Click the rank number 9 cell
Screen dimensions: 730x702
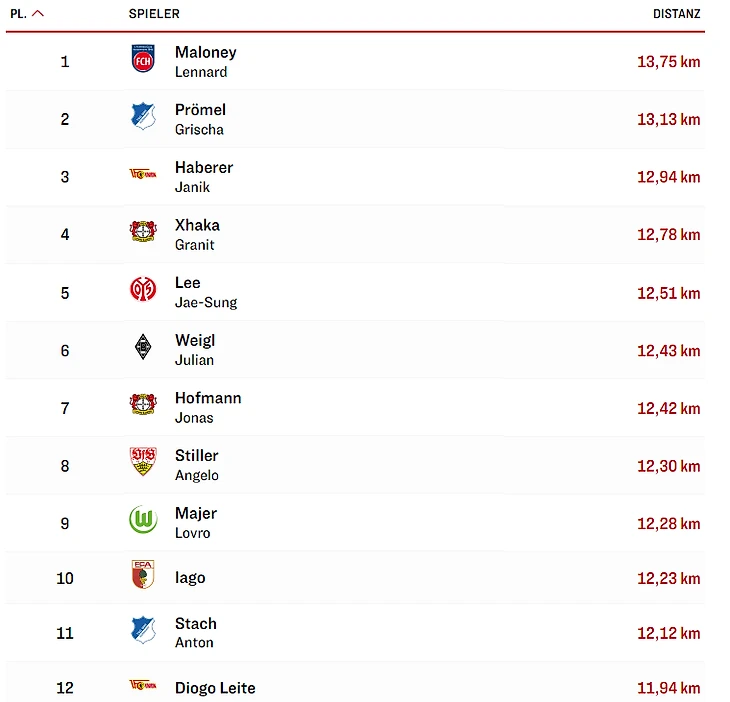click(65, 523)
